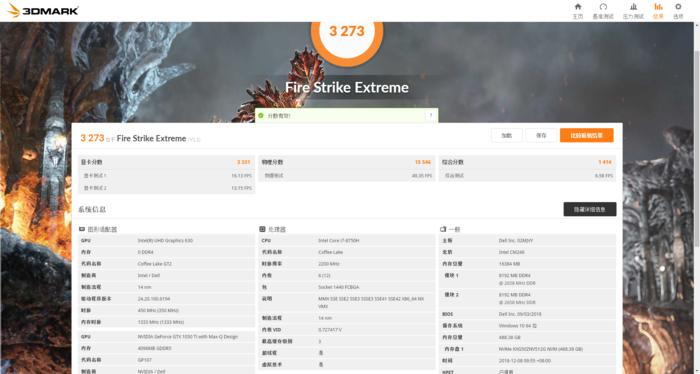Click the graphics adapter section icon

pos(82,229)
